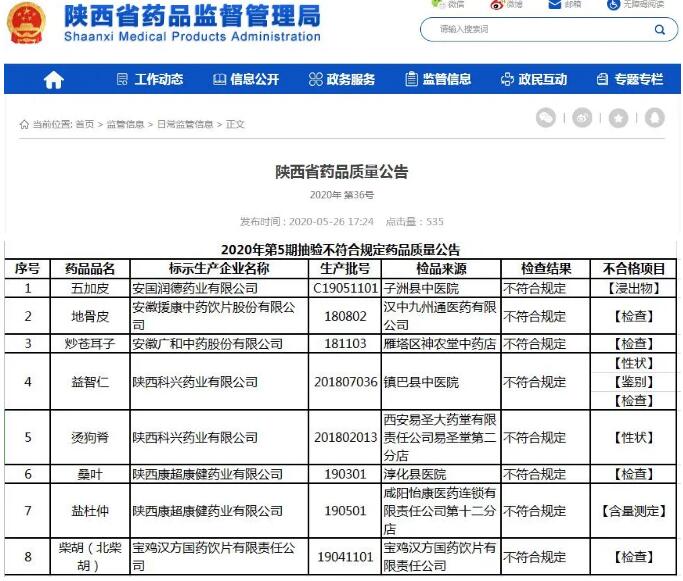Open the 政民互动 menu
This screenshot has height=581, width=683.
(x=534, y=80)
